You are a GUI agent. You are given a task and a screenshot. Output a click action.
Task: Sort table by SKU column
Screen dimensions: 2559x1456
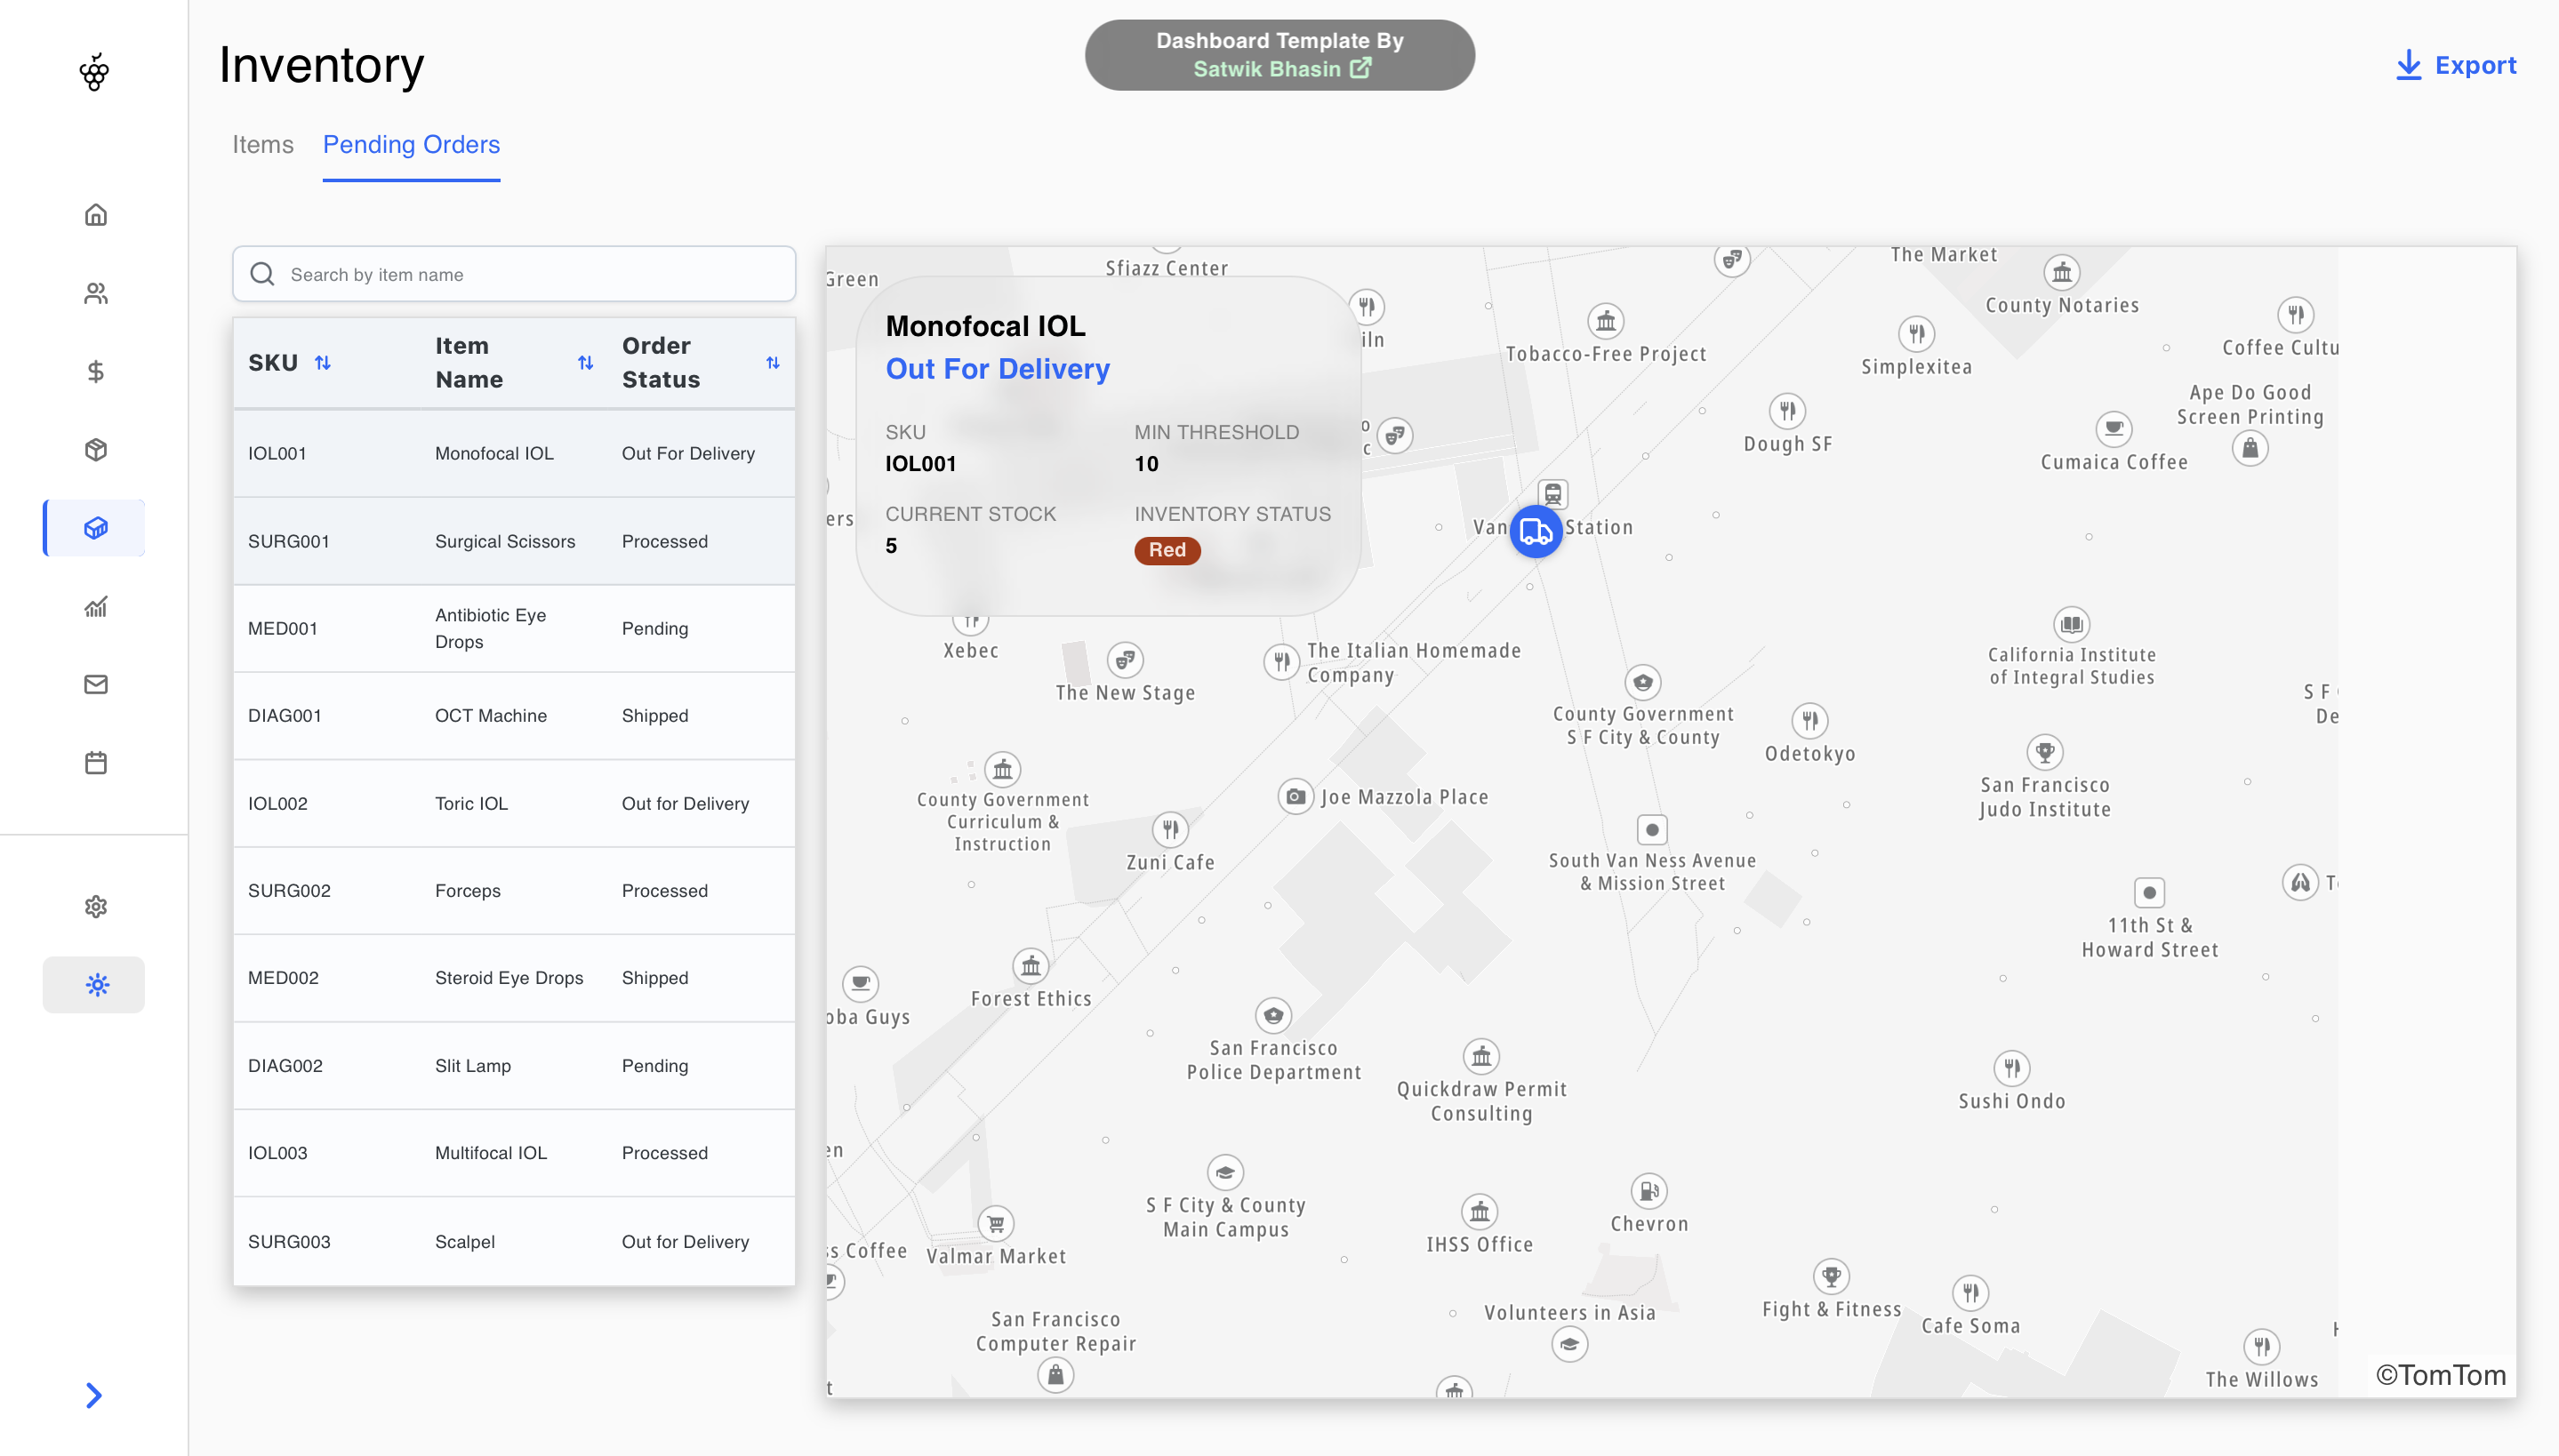tap(322, 363)
